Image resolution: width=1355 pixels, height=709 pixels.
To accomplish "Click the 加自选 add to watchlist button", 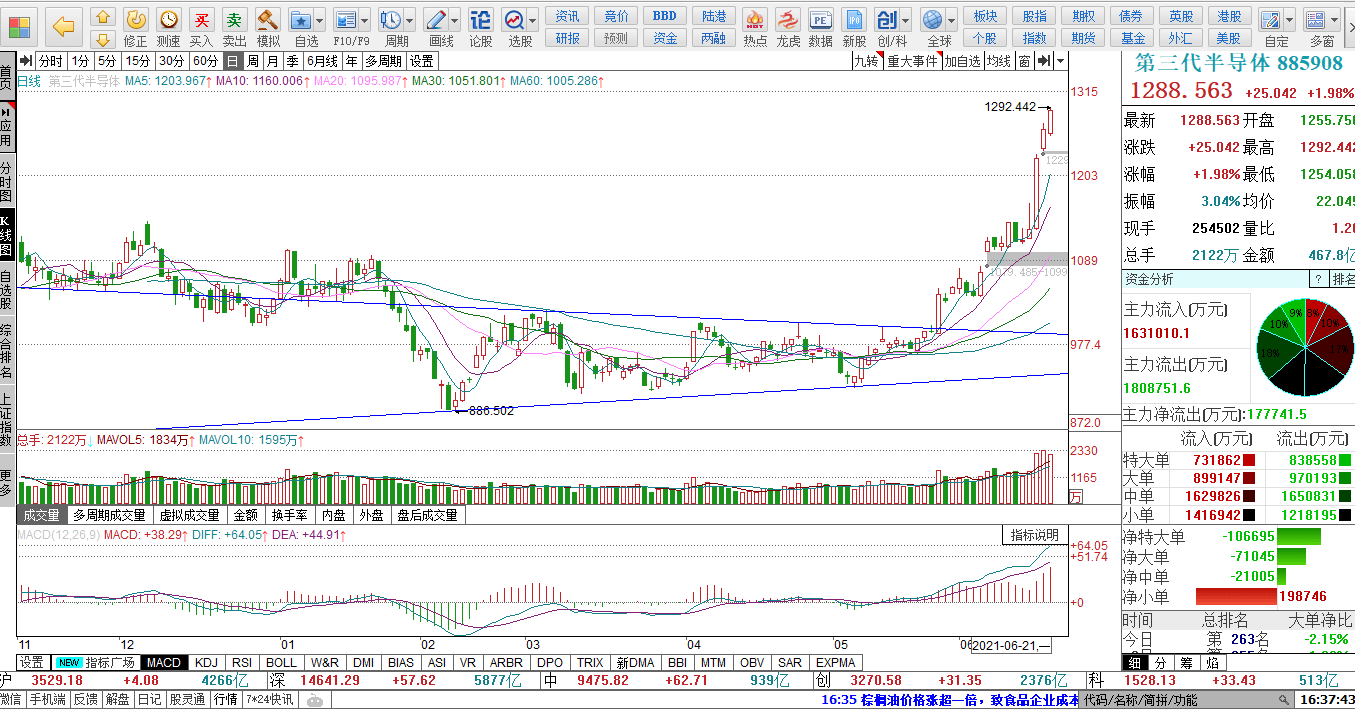I will click(962, 61).
